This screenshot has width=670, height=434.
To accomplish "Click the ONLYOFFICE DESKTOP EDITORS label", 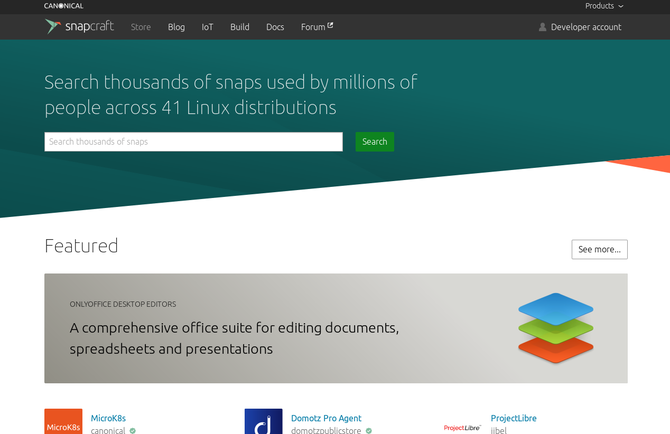I will pyautogui.click(x=123, y=304).
